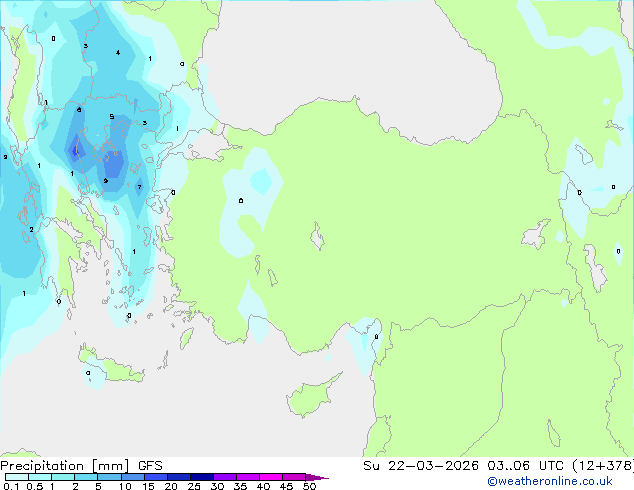
Task: Click the '20' legend scale label
Action: [171, 486]
